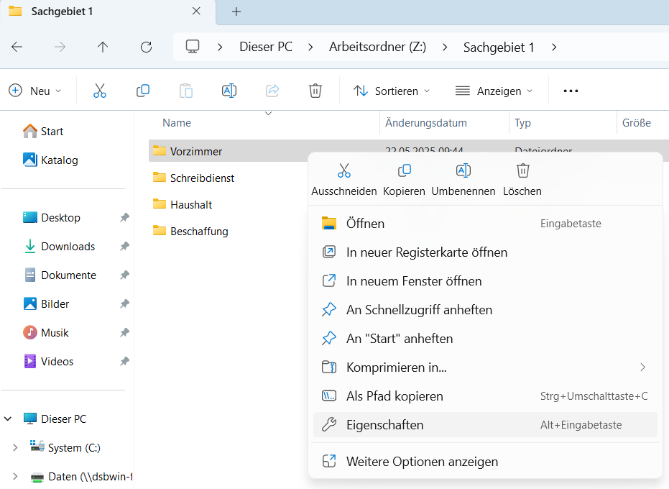669x489 pixels.
Task: Open a new tab with plus button
Action: [237, 11]
